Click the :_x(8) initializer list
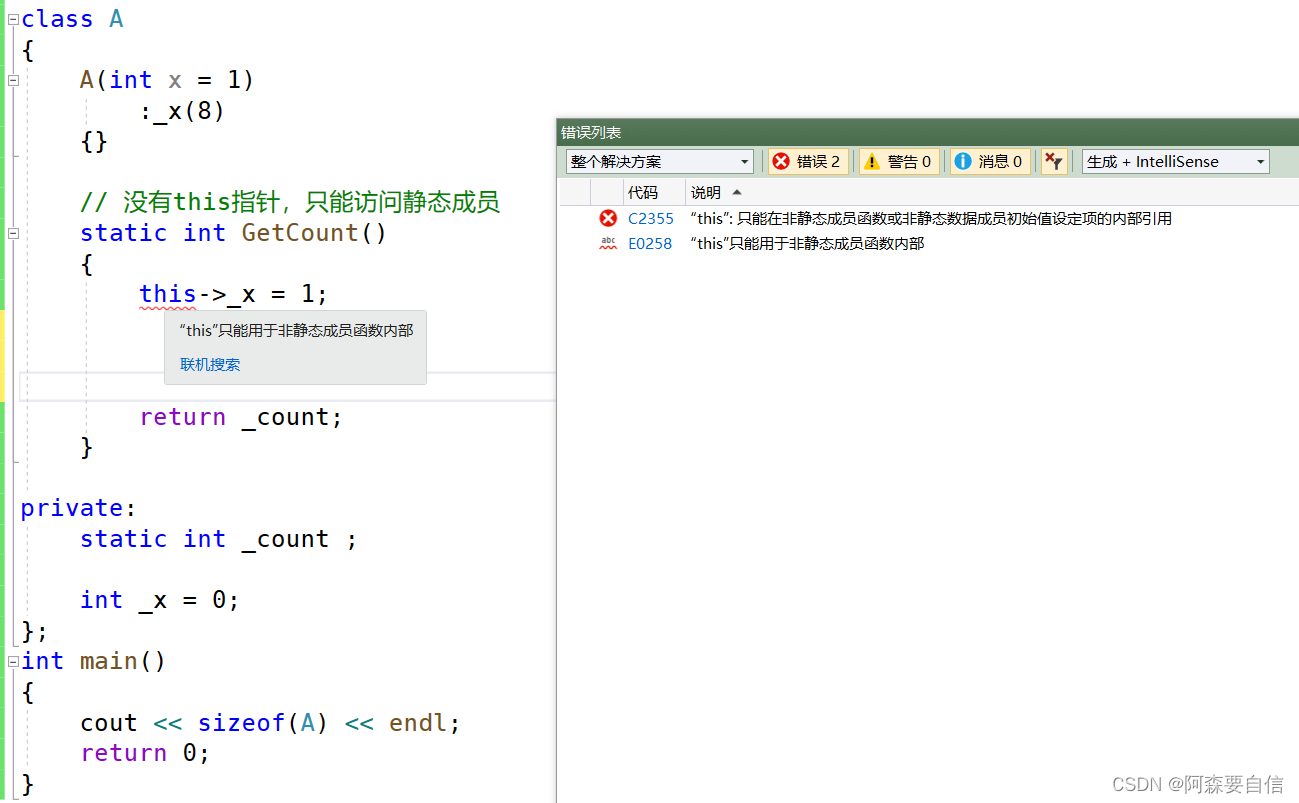1299x803 pixels. (182, 111)
